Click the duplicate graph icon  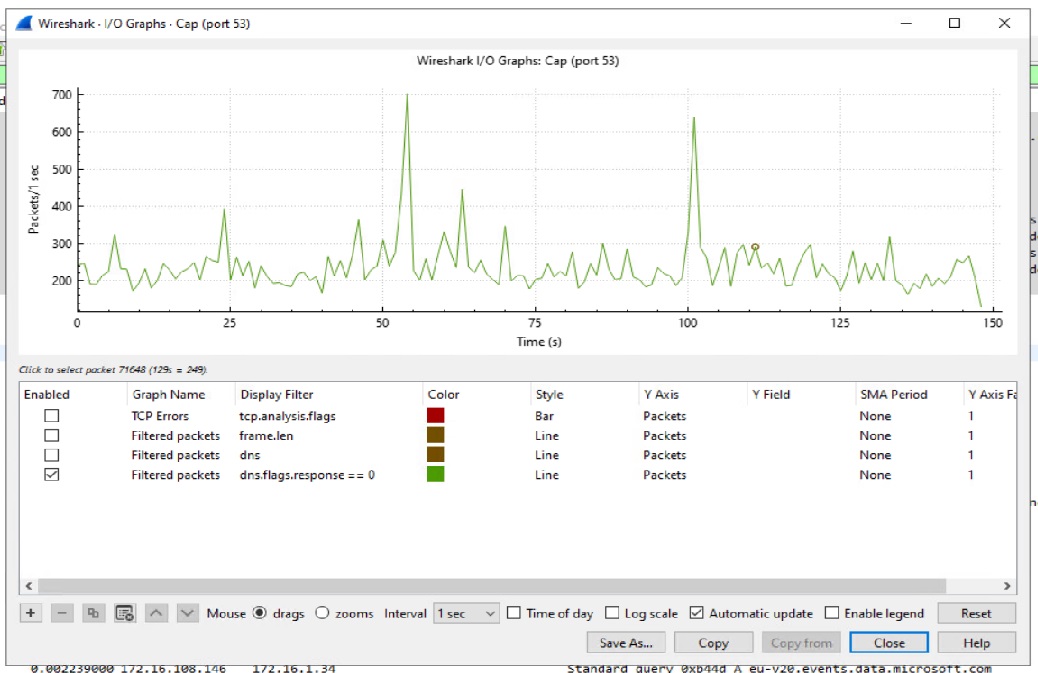tap(93, 613)
